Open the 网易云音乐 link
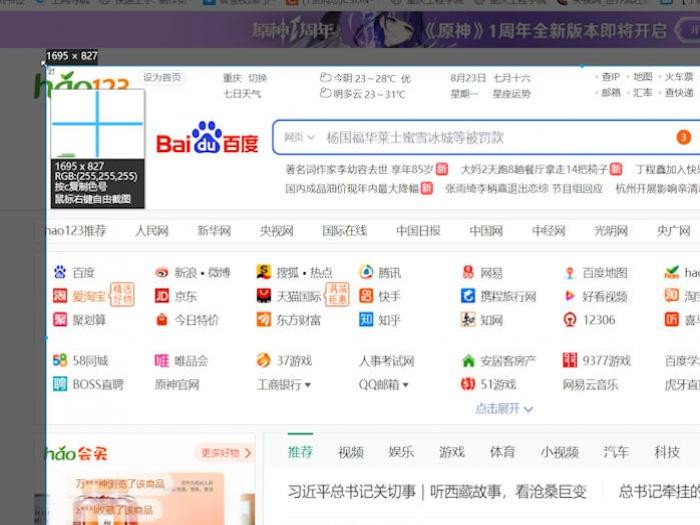This screenshot has height=525, width=700. click(591, 384)
